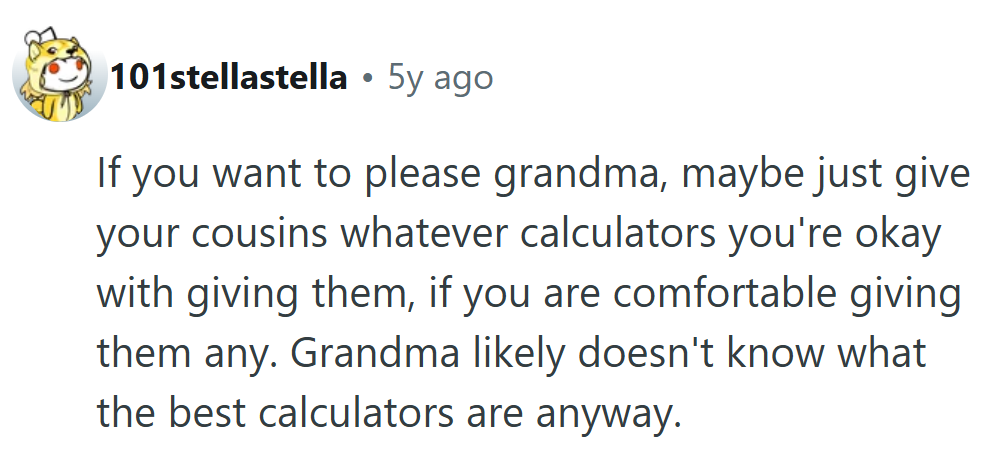The image size is (996, 452).
Task: Click the word 'anyway.' at the end
Action: (608, 416)
